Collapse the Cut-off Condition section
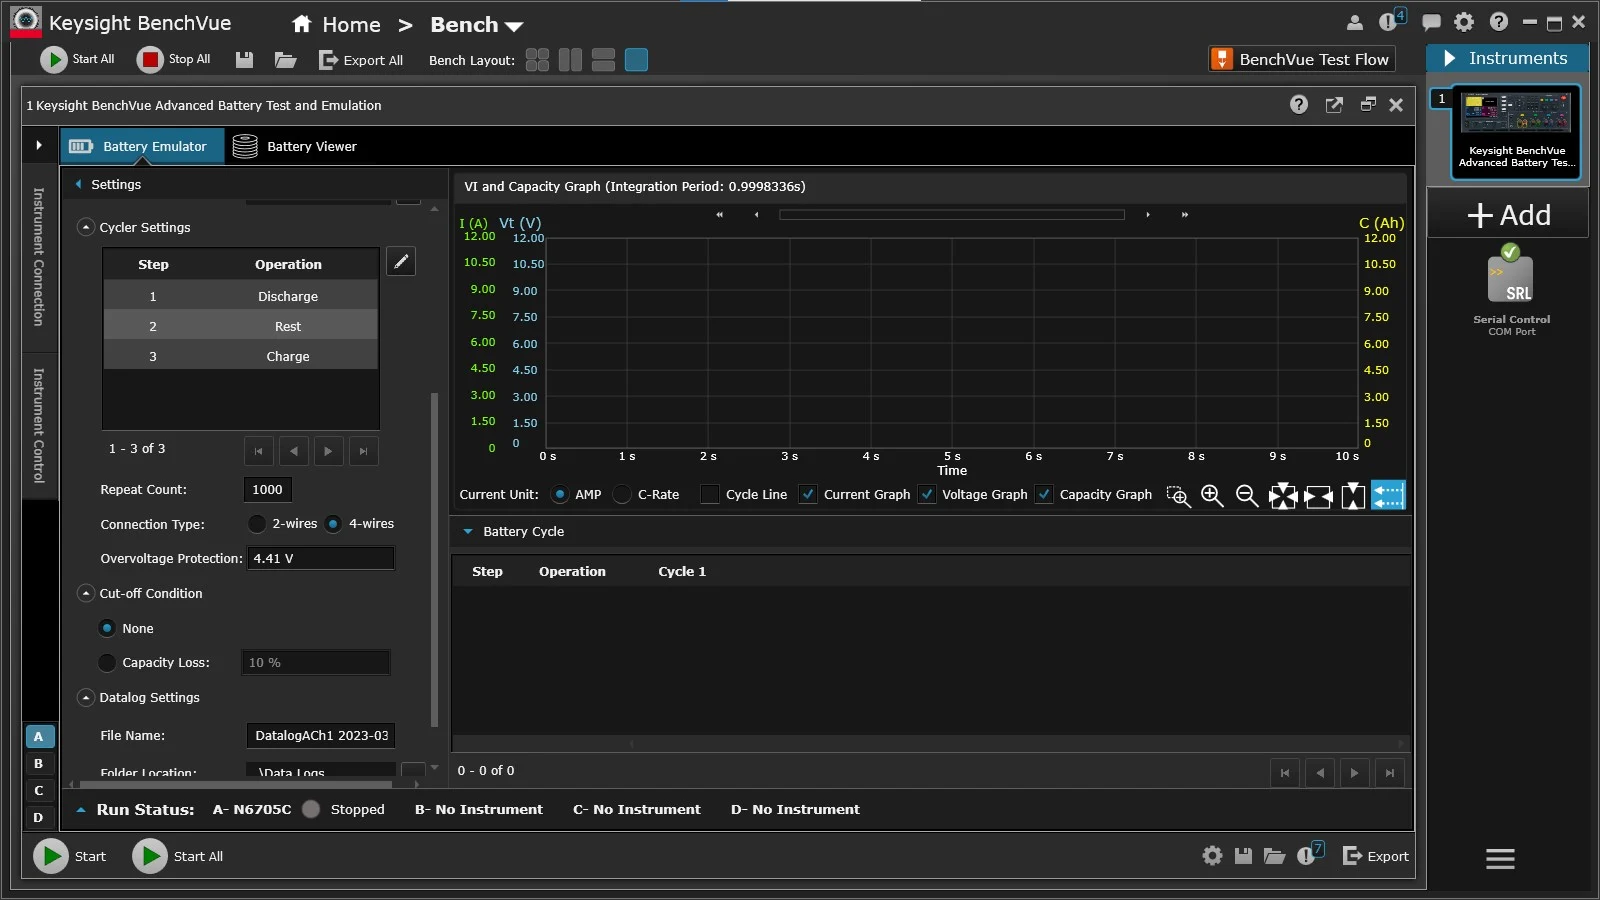 [86, 593]
